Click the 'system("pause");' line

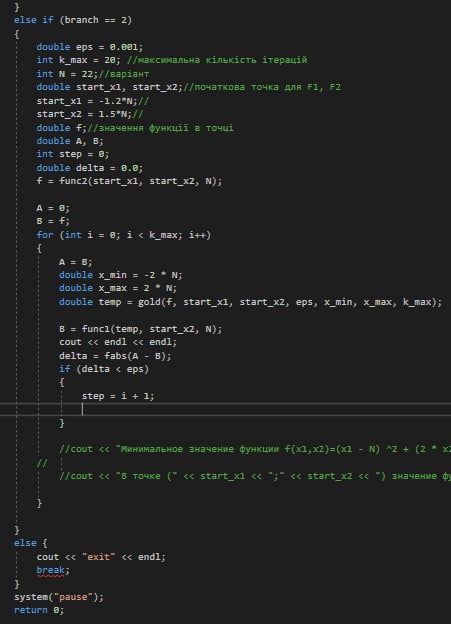[x=59, y=597]
